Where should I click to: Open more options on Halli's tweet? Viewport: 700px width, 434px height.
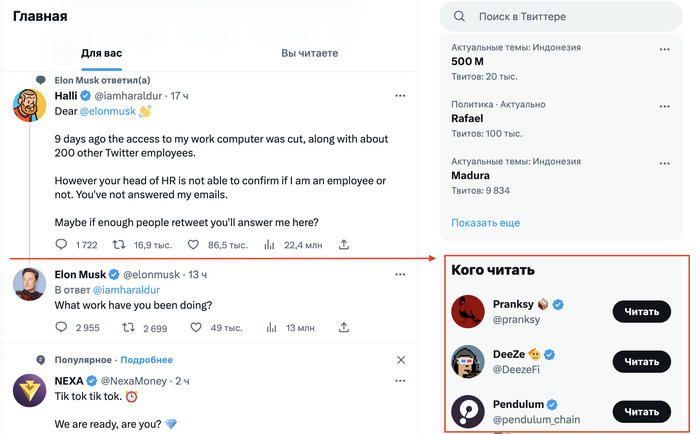click(400, 96)
